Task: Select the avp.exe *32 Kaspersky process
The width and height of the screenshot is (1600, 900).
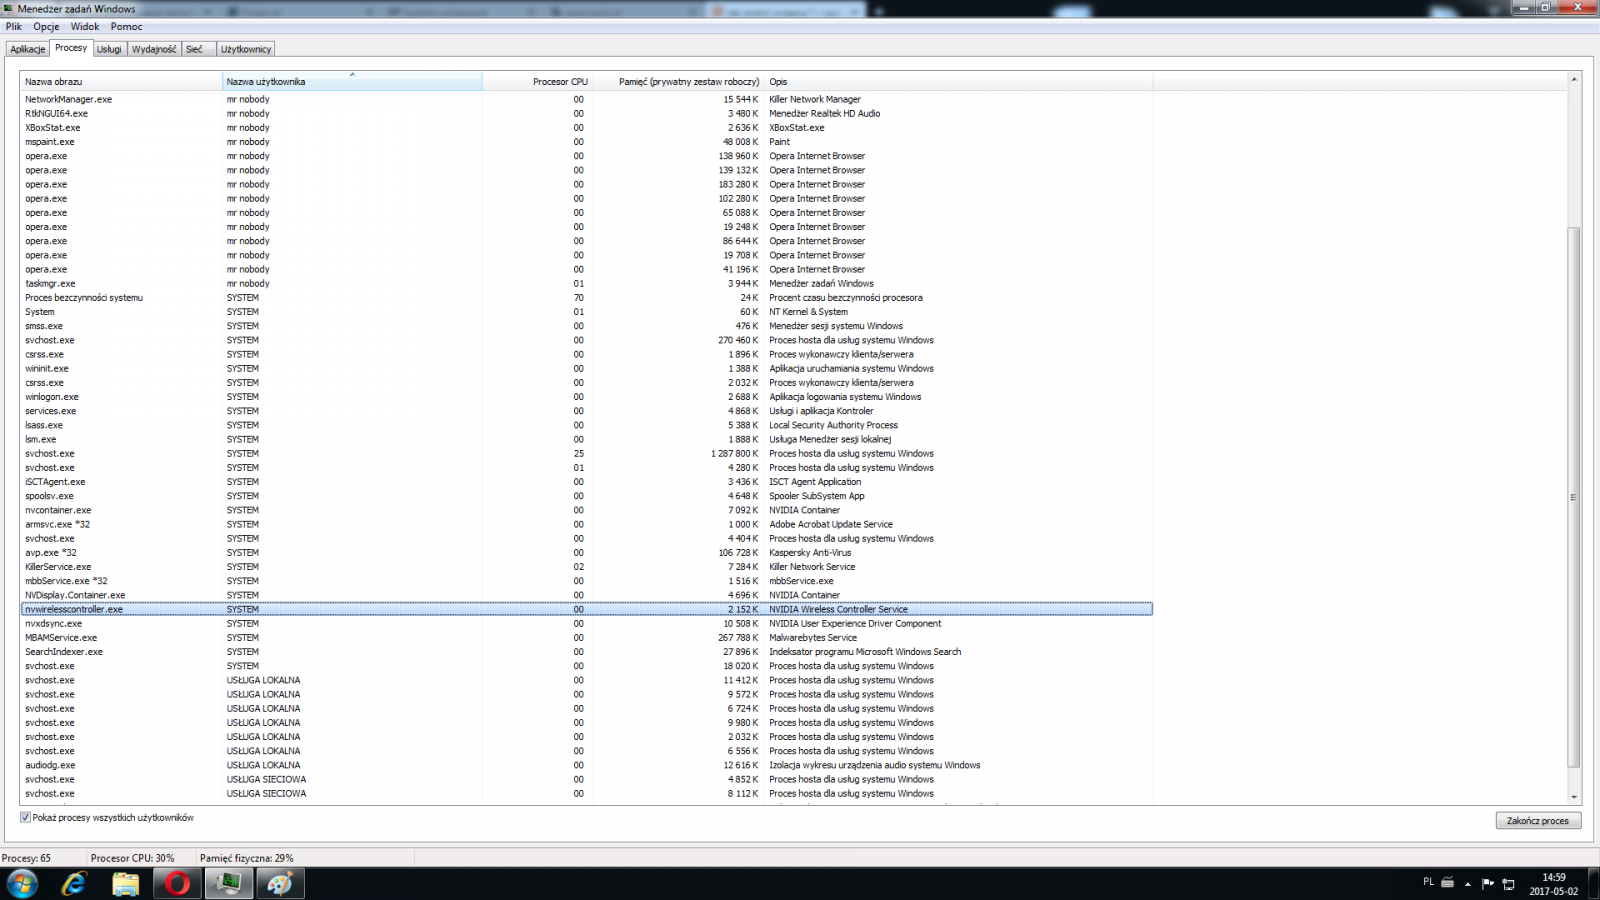Action: coord(586,552)
